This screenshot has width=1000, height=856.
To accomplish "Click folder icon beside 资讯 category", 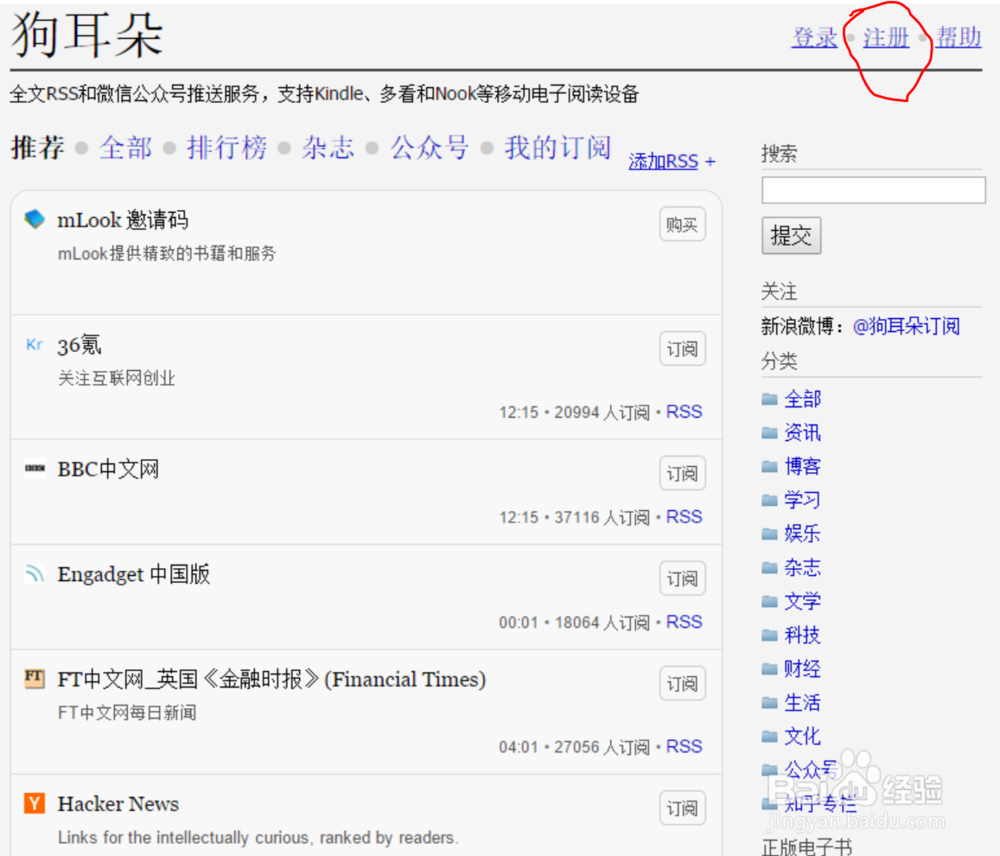I will 770,433.
